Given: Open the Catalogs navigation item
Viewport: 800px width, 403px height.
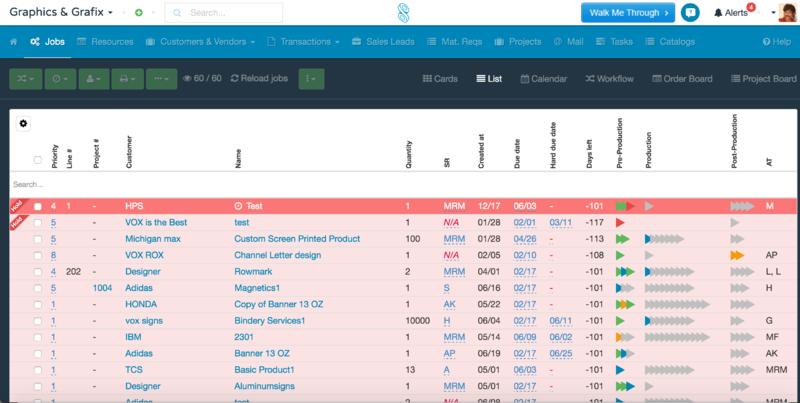Looking at the screenshot, I should point(670,42).
